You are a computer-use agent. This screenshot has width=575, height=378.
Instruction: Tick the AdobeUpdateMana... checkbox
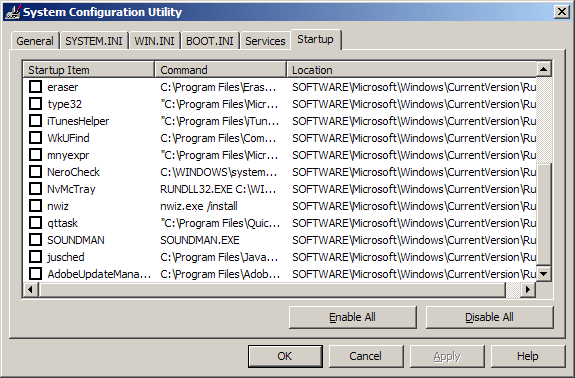pyautogui.click(x=36, y=274)
